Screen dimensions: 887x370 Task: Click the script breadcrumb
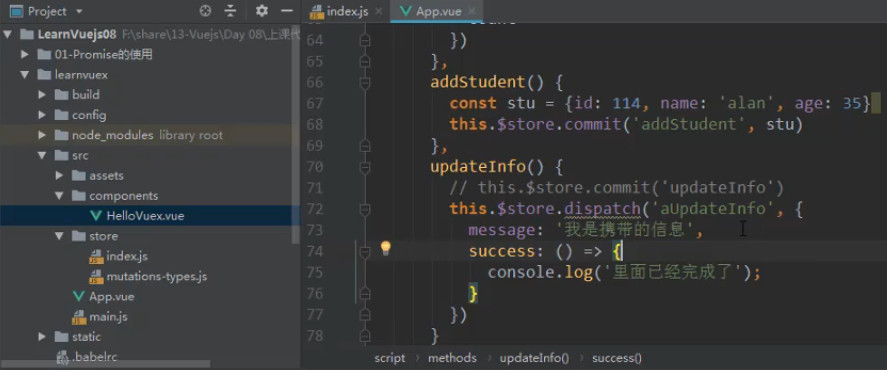(x=390, y=358)
